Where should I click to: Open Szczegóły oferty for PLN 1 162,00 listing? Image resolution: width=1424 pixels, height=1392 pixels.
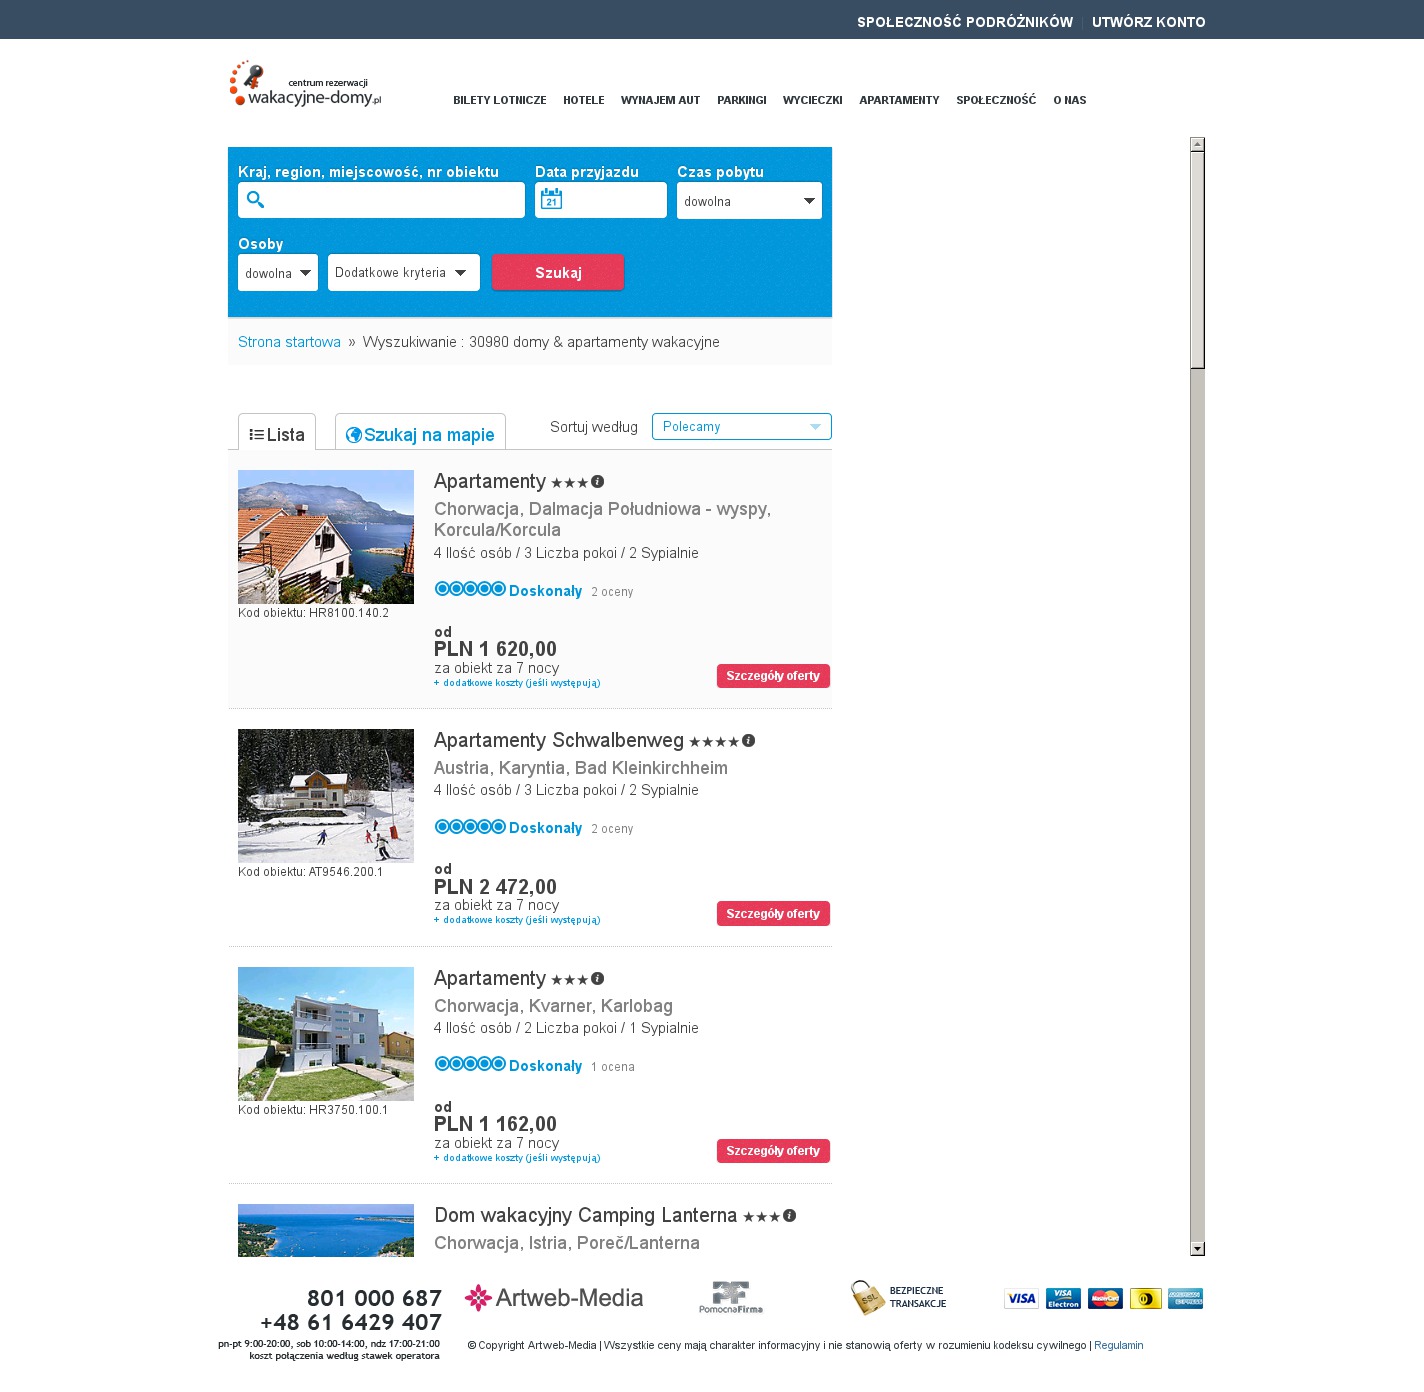point(773,1151)
